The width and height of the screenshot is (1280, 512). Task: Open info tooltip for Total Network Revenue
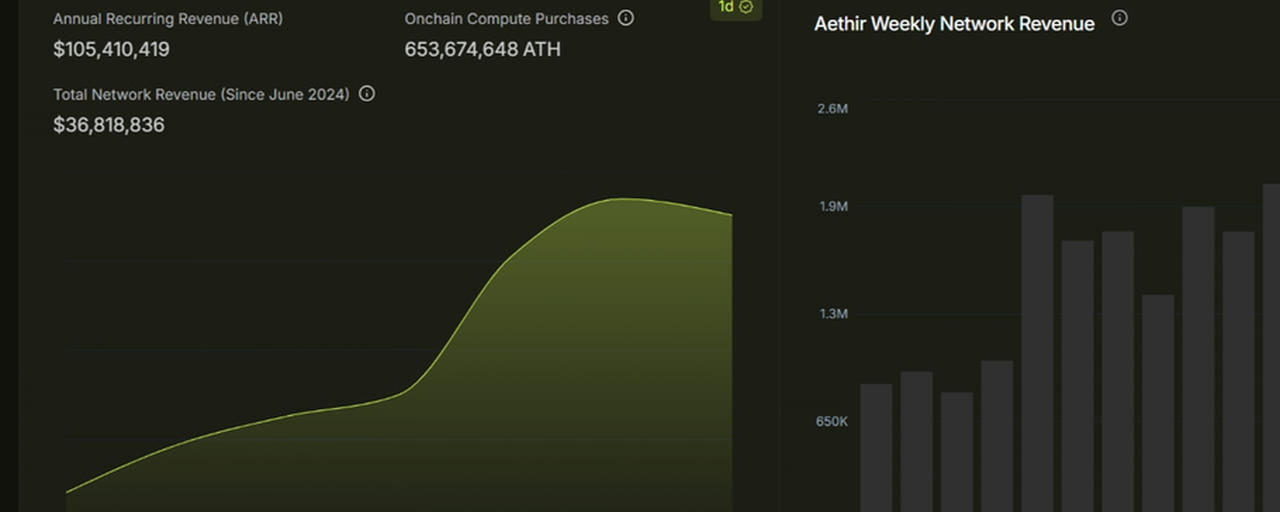pyautogui.click(x=367, y=94)
